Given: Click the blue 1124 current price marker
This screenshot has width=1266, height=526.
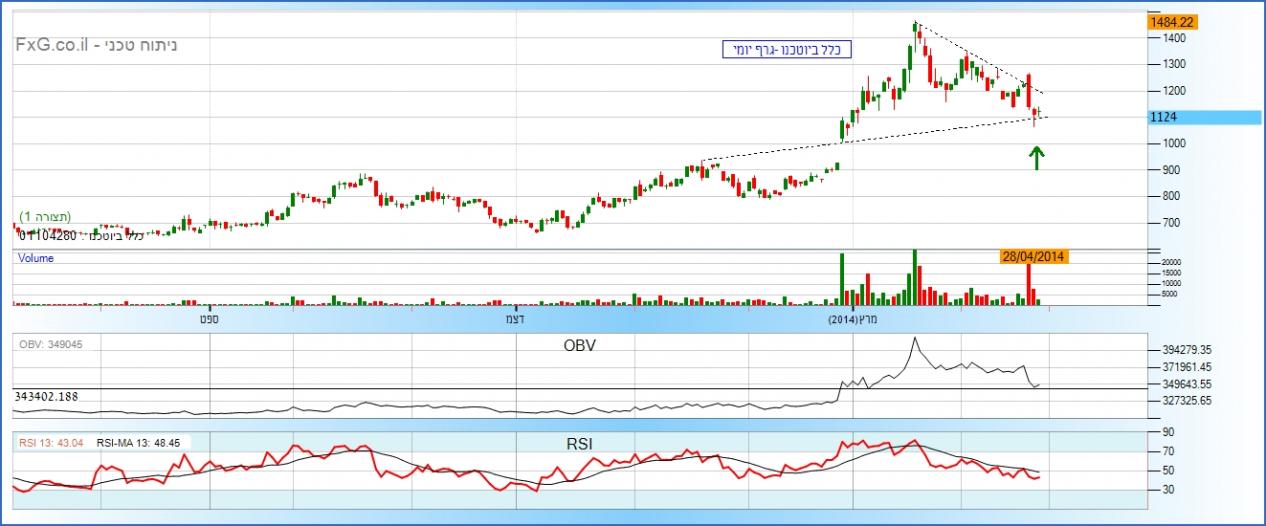Looking at the screenshot, I should (1163, 117).
